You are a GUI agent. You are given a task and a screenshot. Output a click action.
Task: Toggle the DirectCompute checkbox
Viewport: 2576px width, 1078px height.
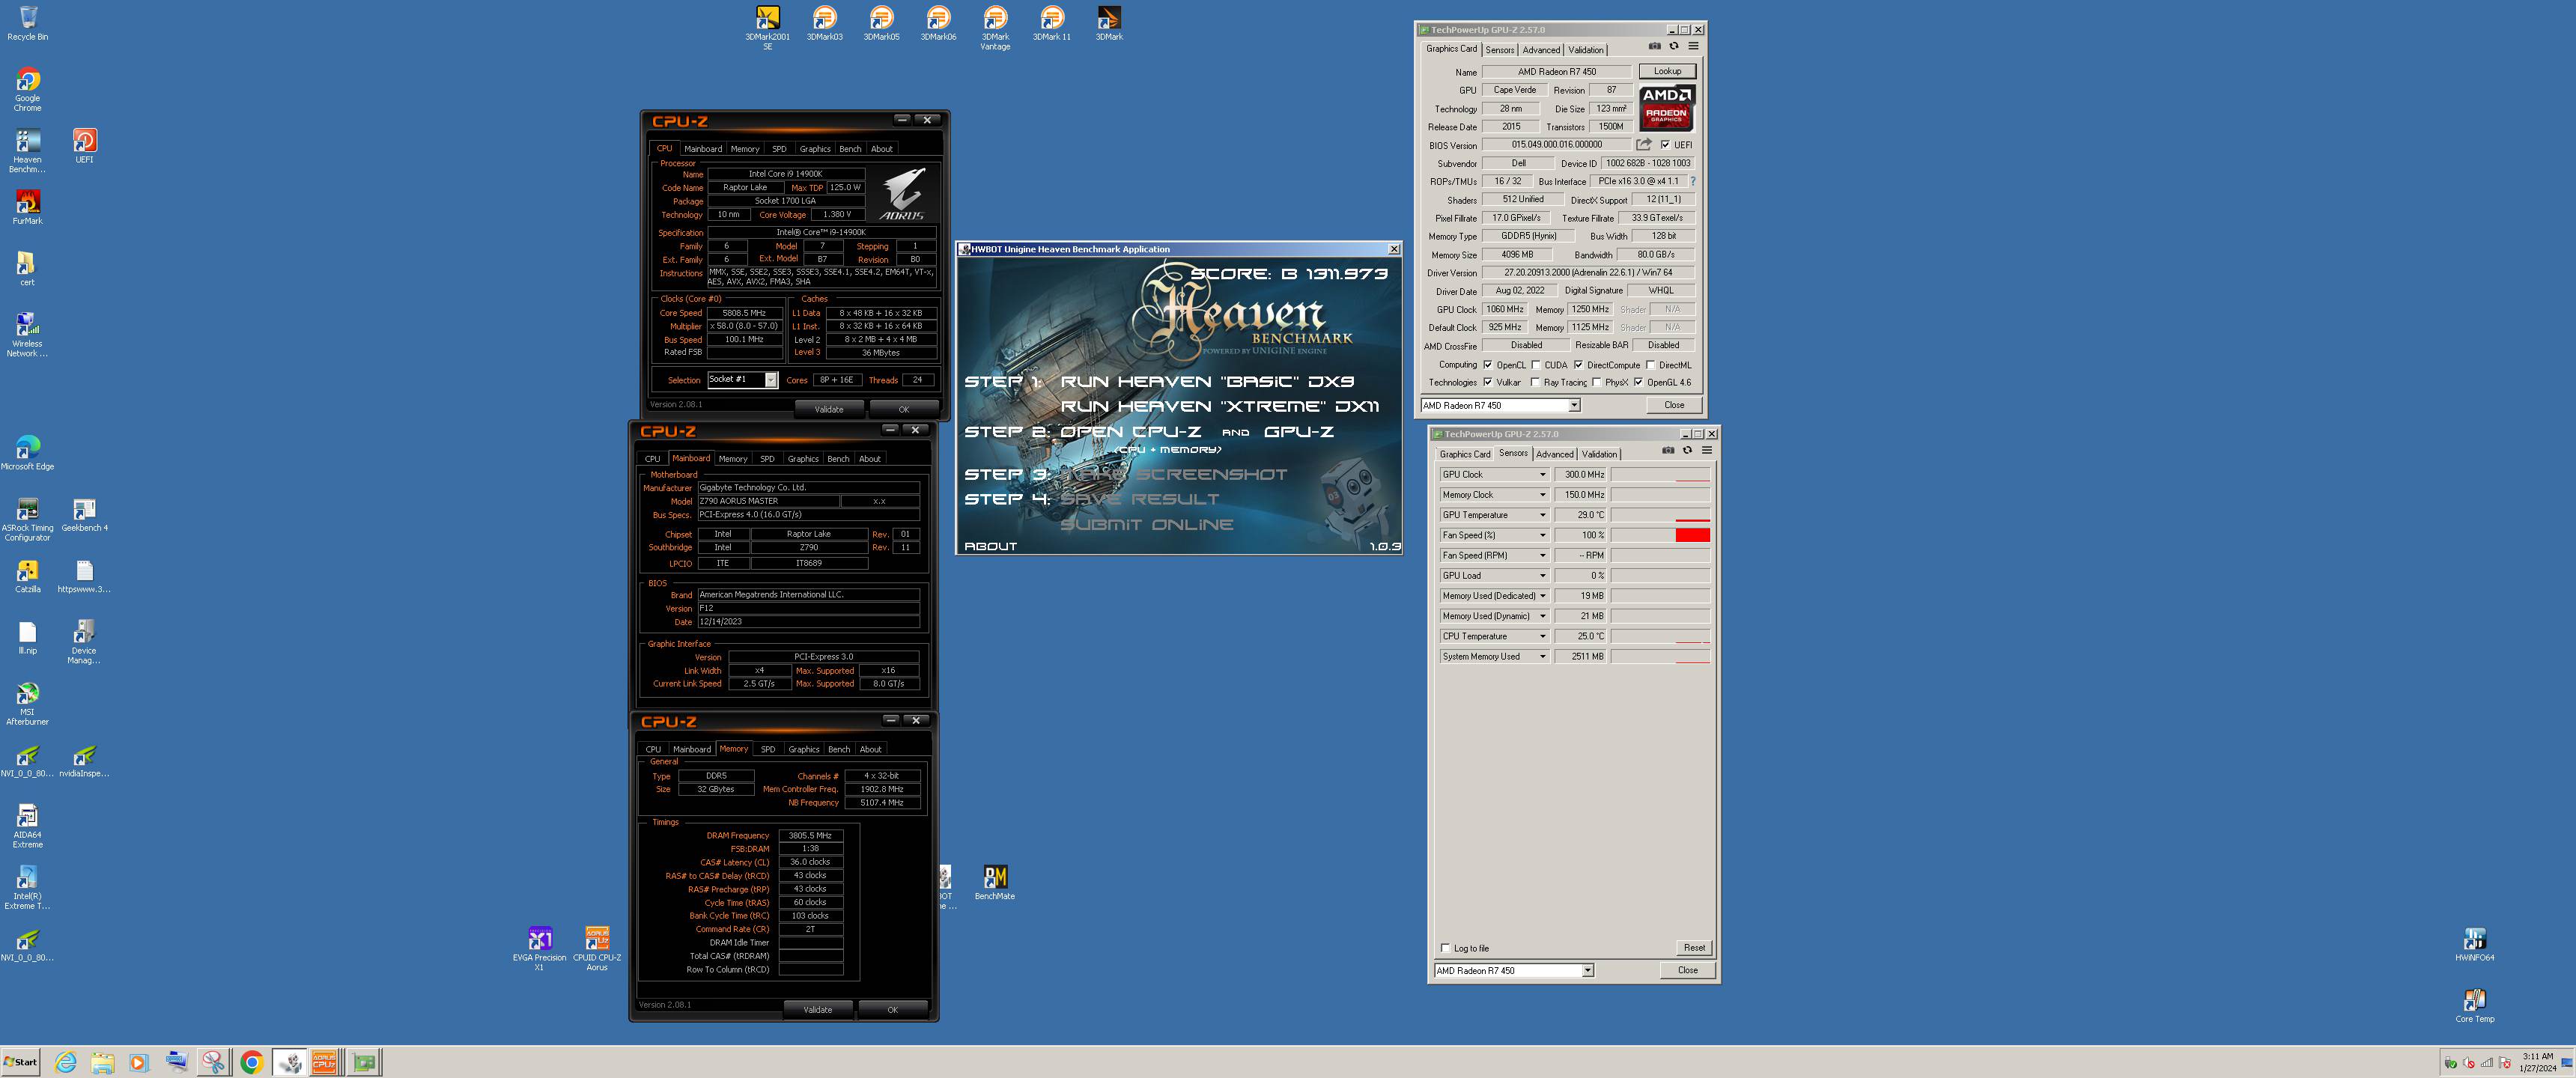1578,365
